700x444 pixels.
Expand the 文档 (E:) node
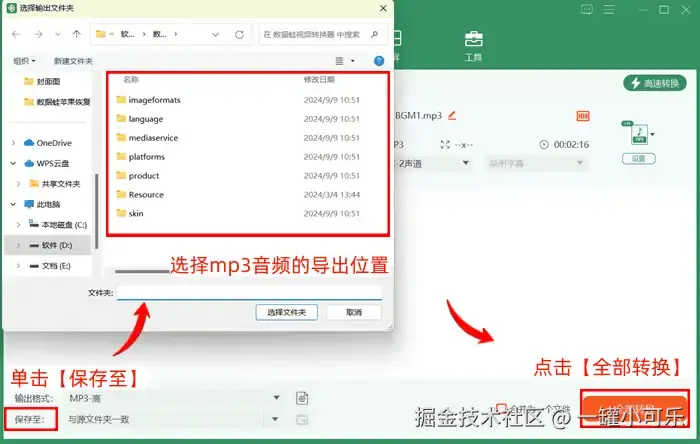[x=18, y=266]
